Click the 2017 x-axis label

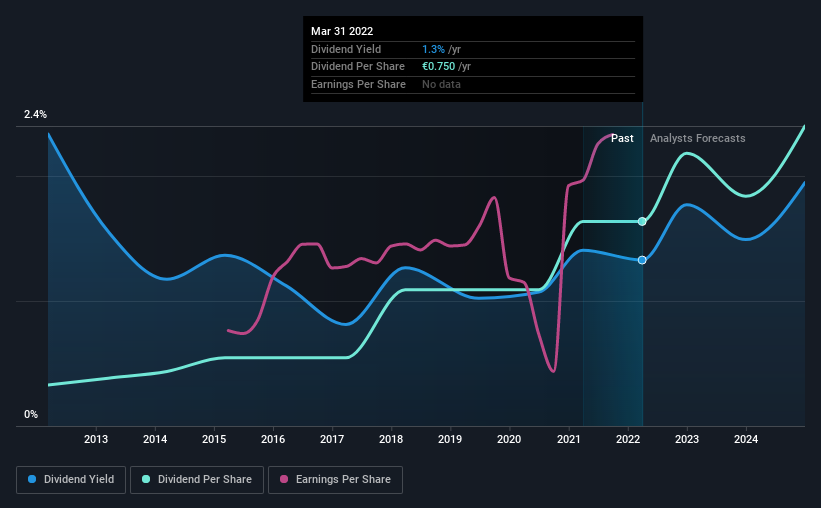(x=332, y=439)
